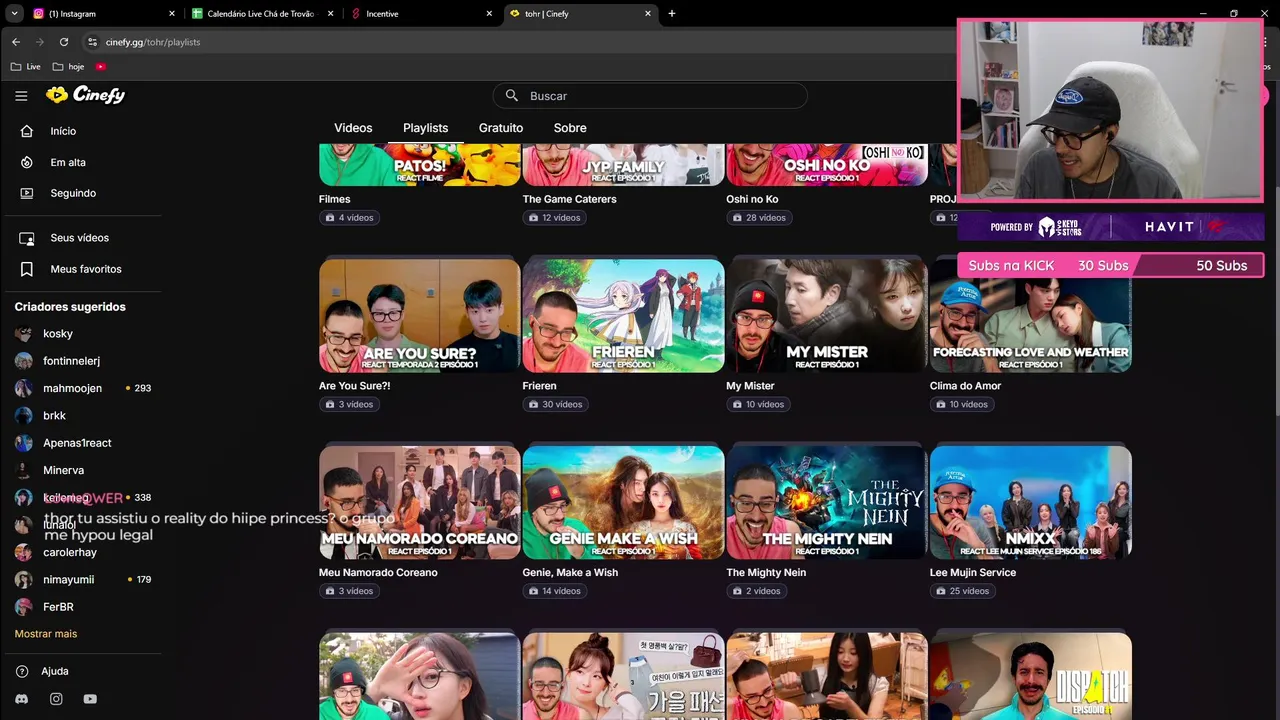Screen dimensions: 1280x720
Task: Select creator fontinnelerj
Action: (x=71, y=361)
